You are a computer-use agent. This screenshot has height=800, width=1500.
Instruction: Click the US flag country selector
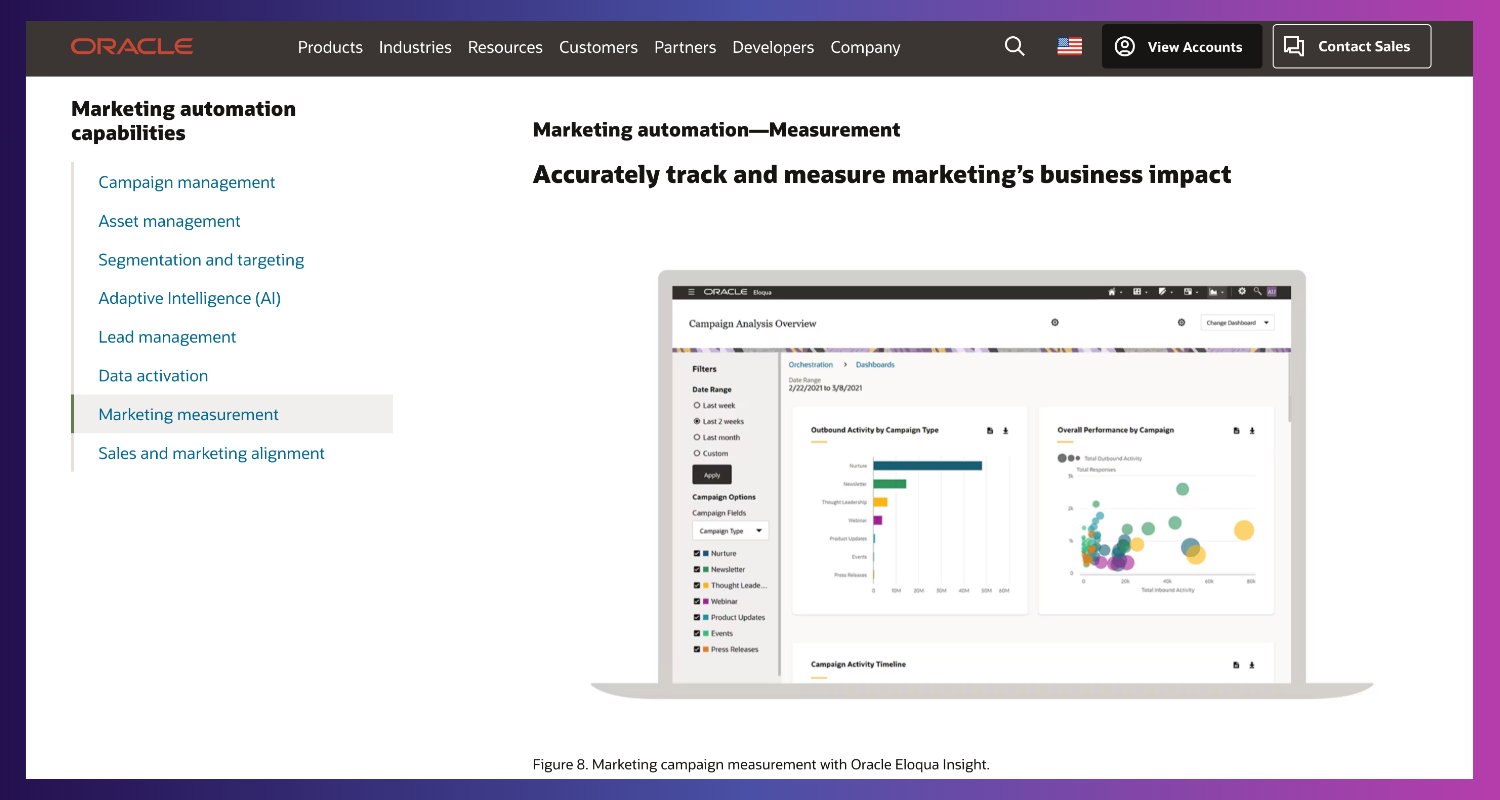1069,46
